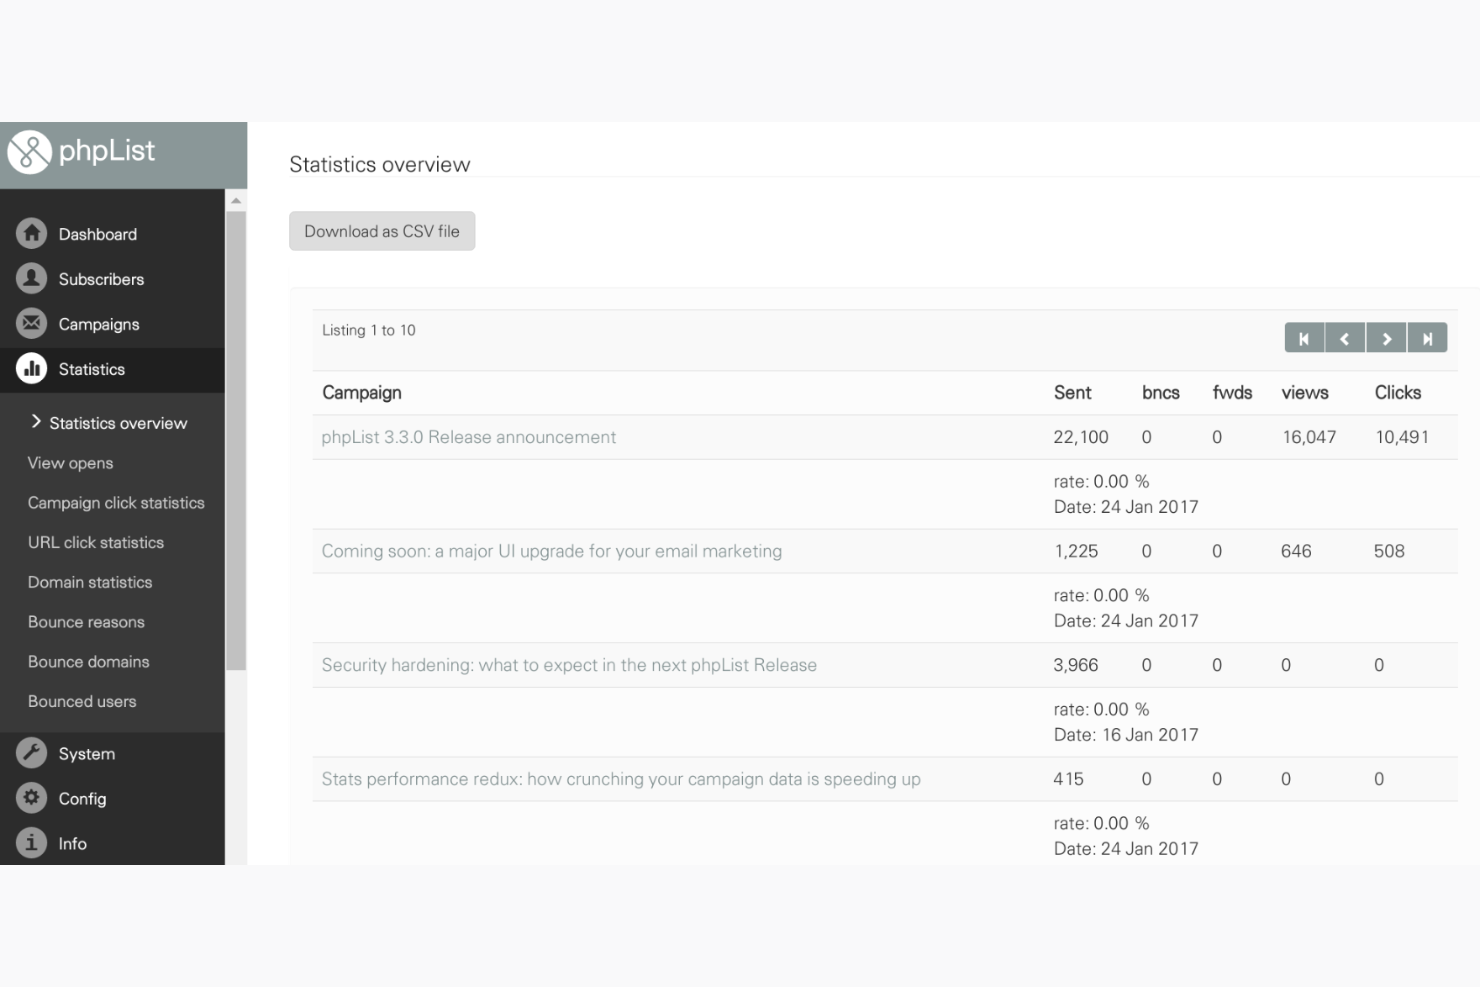Click the Config gear icon
The width and height of the screenshot is (1480, 987).
coord(32,798)
